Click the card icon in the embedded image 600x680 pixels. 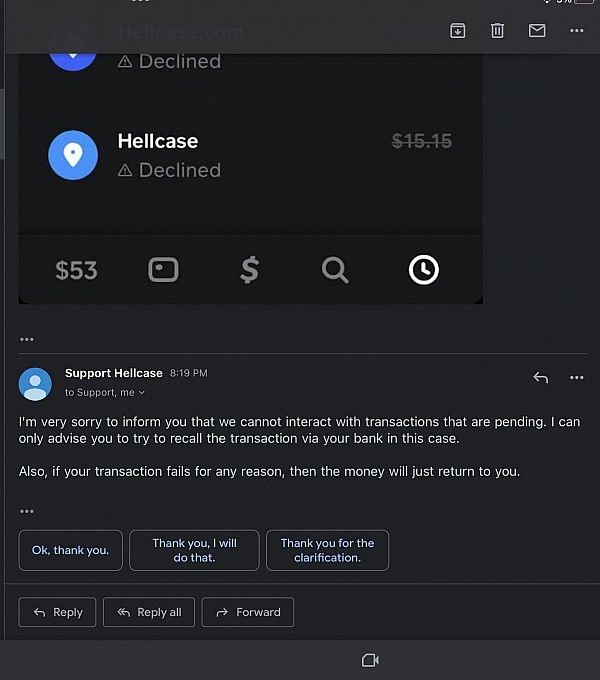click(163, 270)
